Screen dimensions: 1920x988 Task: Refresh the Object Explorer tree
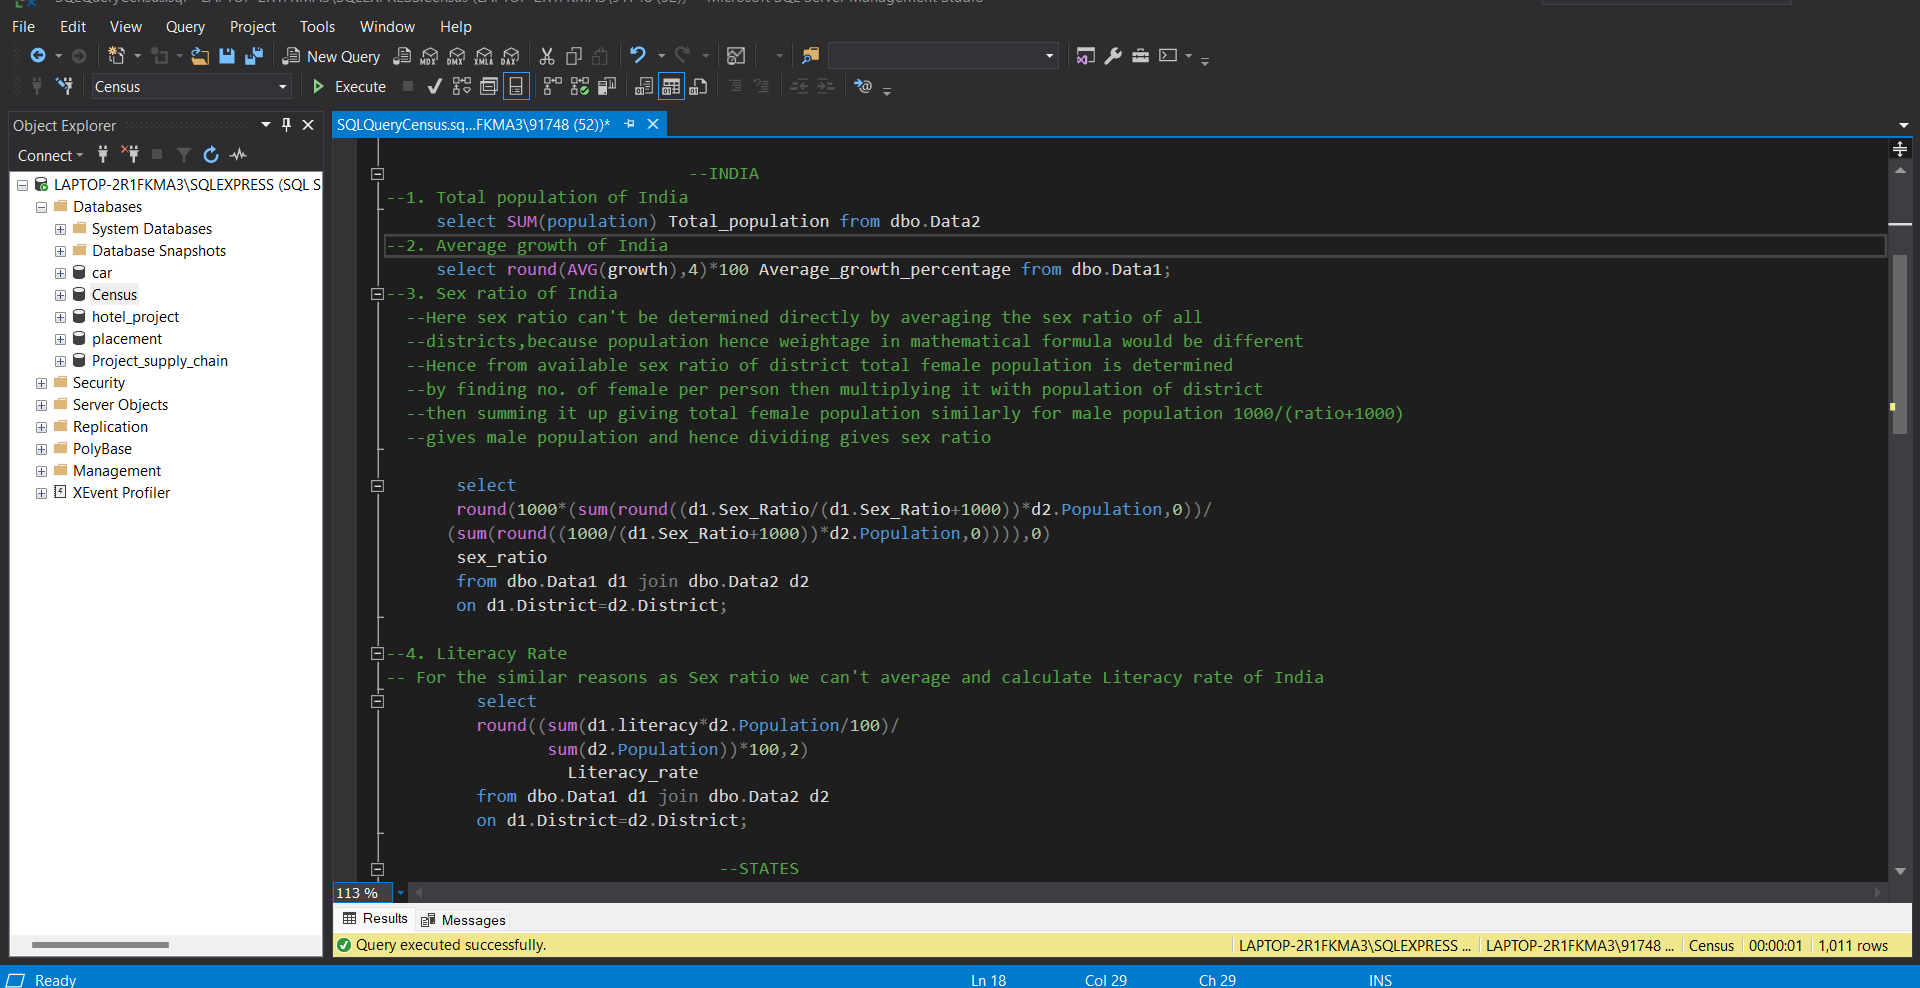tap(211, 155)
